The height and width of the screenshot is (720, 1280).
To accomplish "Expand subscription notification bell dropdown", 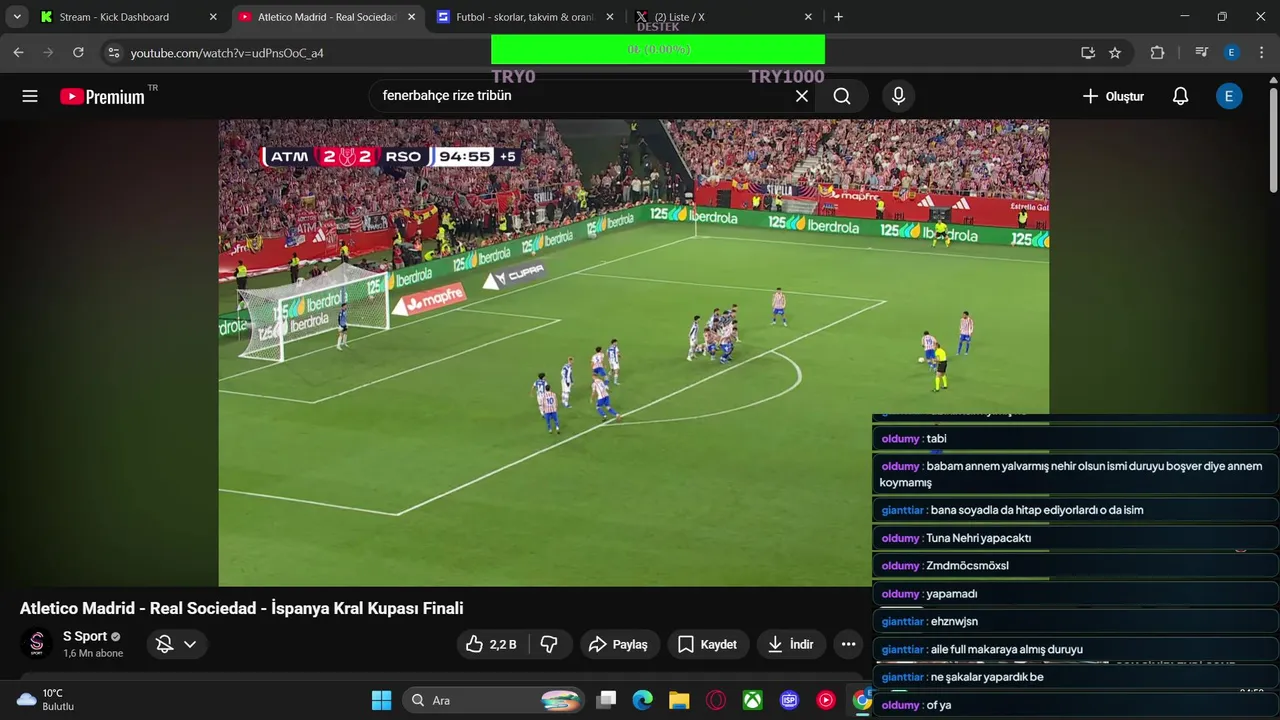I will click(x=177, y=644).
